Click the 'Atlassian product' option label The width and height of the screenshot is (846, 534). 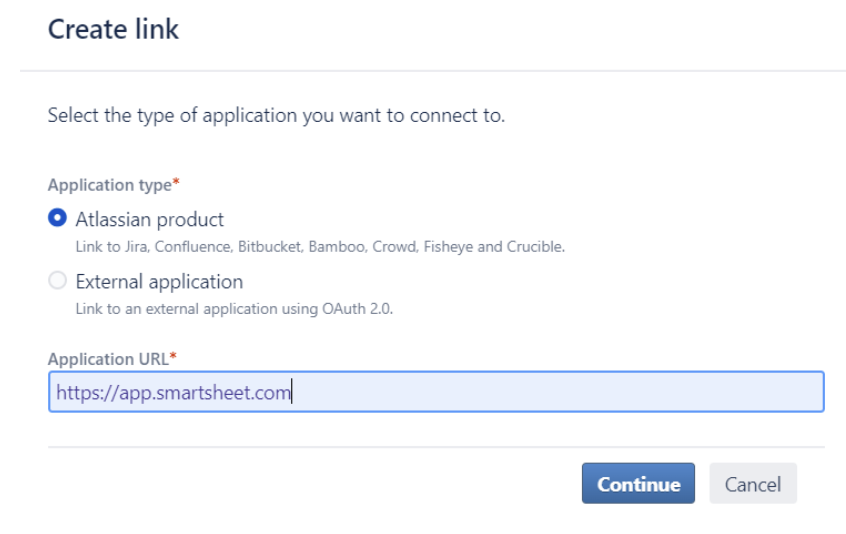(x=150, y=219)
